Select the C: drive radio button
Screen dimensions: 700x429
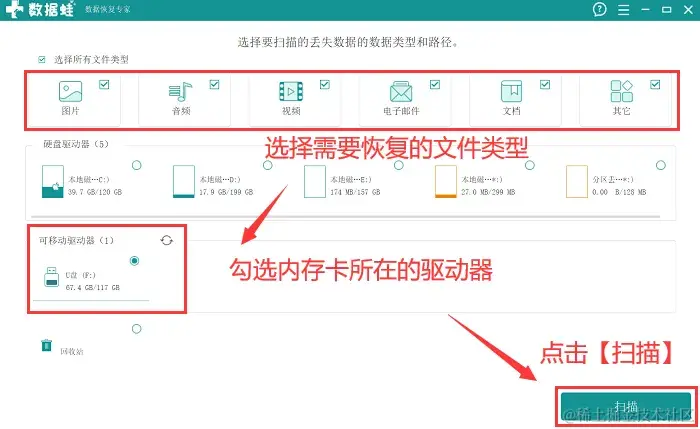tap(137, 165)
